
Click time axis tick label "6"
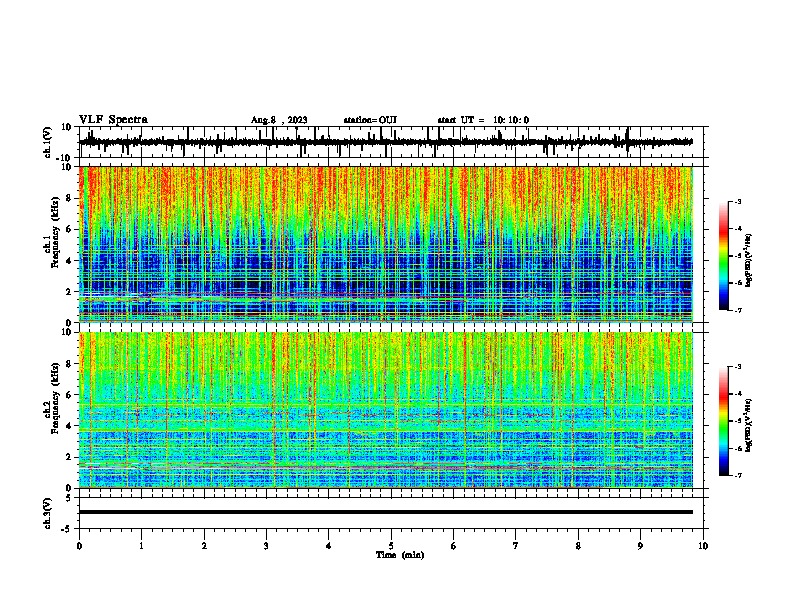[454, 546]
